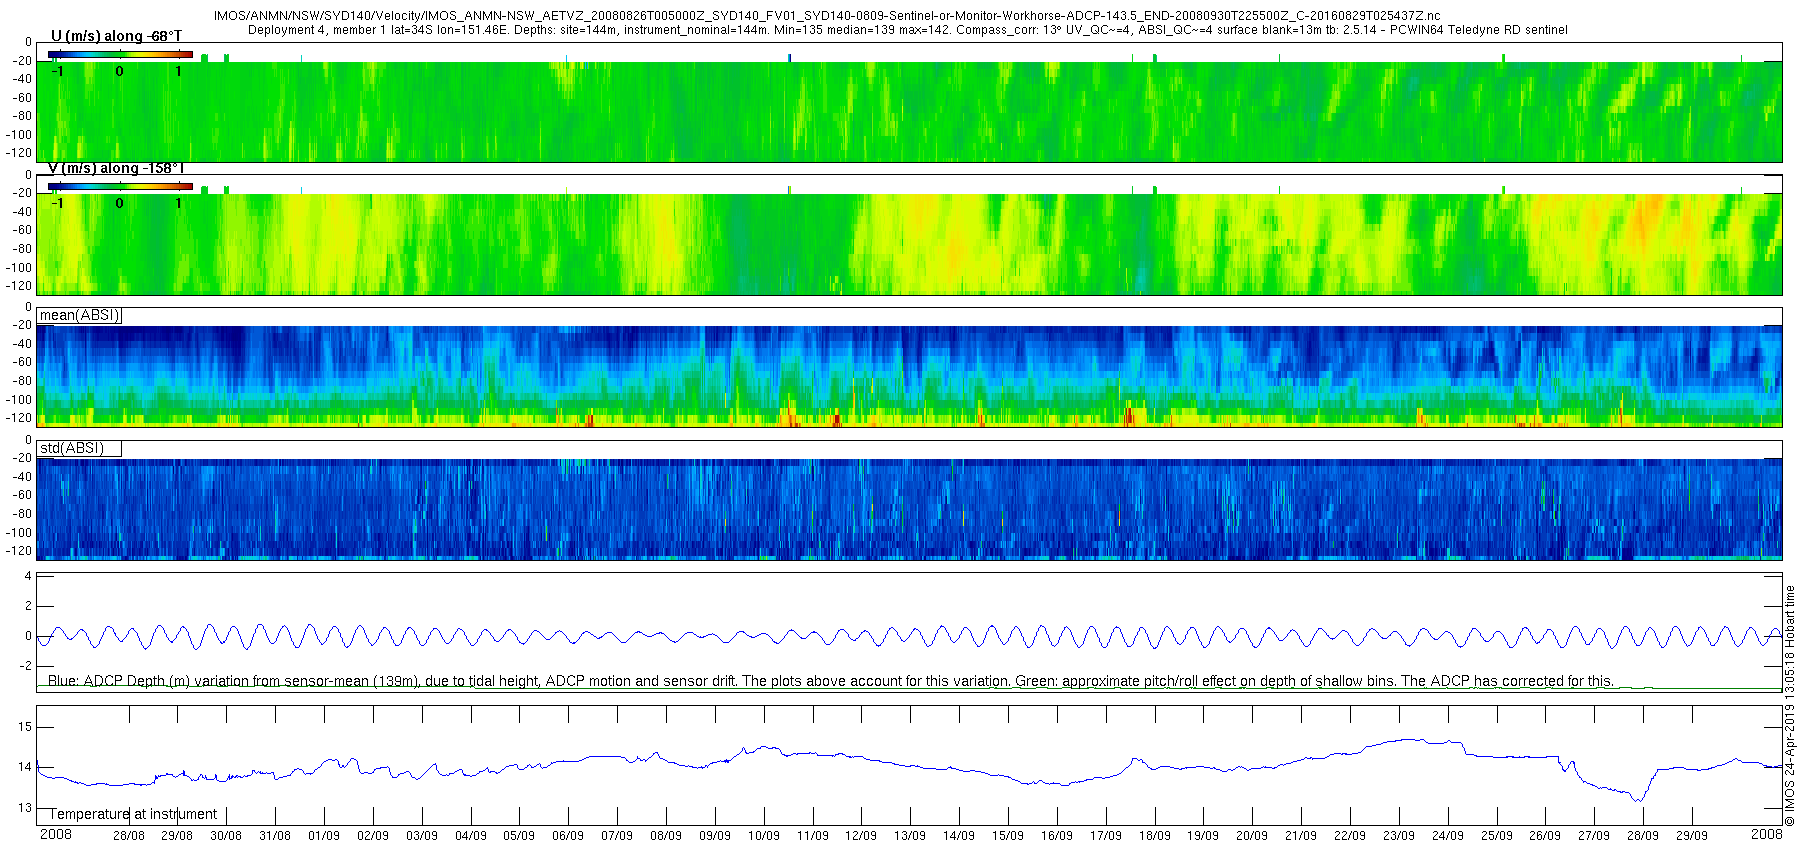Click the 'mean(ABSI)' panel label
Viewport: 1800px width, 850px height.
pyautogui.click(x=79, y=315)
